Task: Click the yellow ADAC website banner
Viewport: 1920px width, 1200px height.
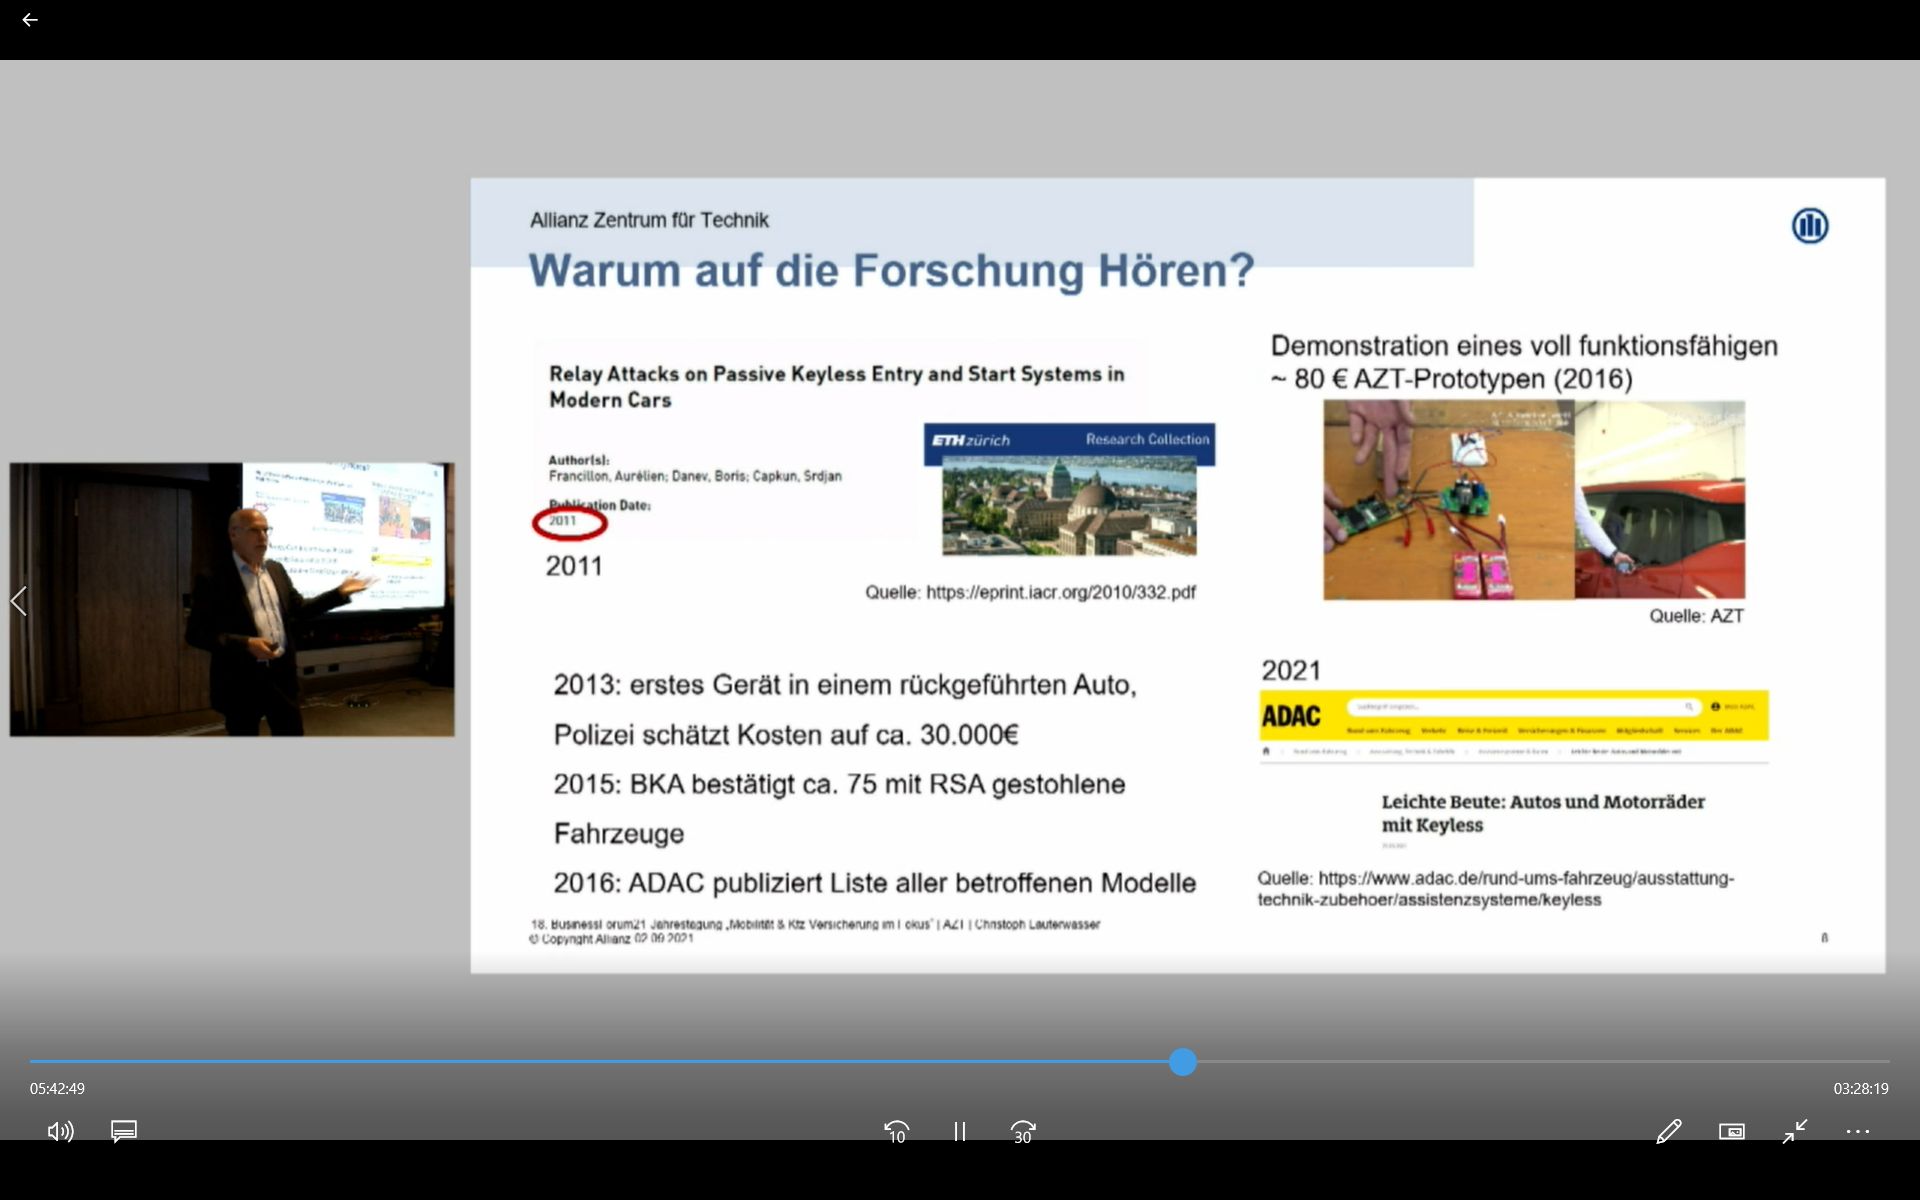Action: (x=1513, y=716)
